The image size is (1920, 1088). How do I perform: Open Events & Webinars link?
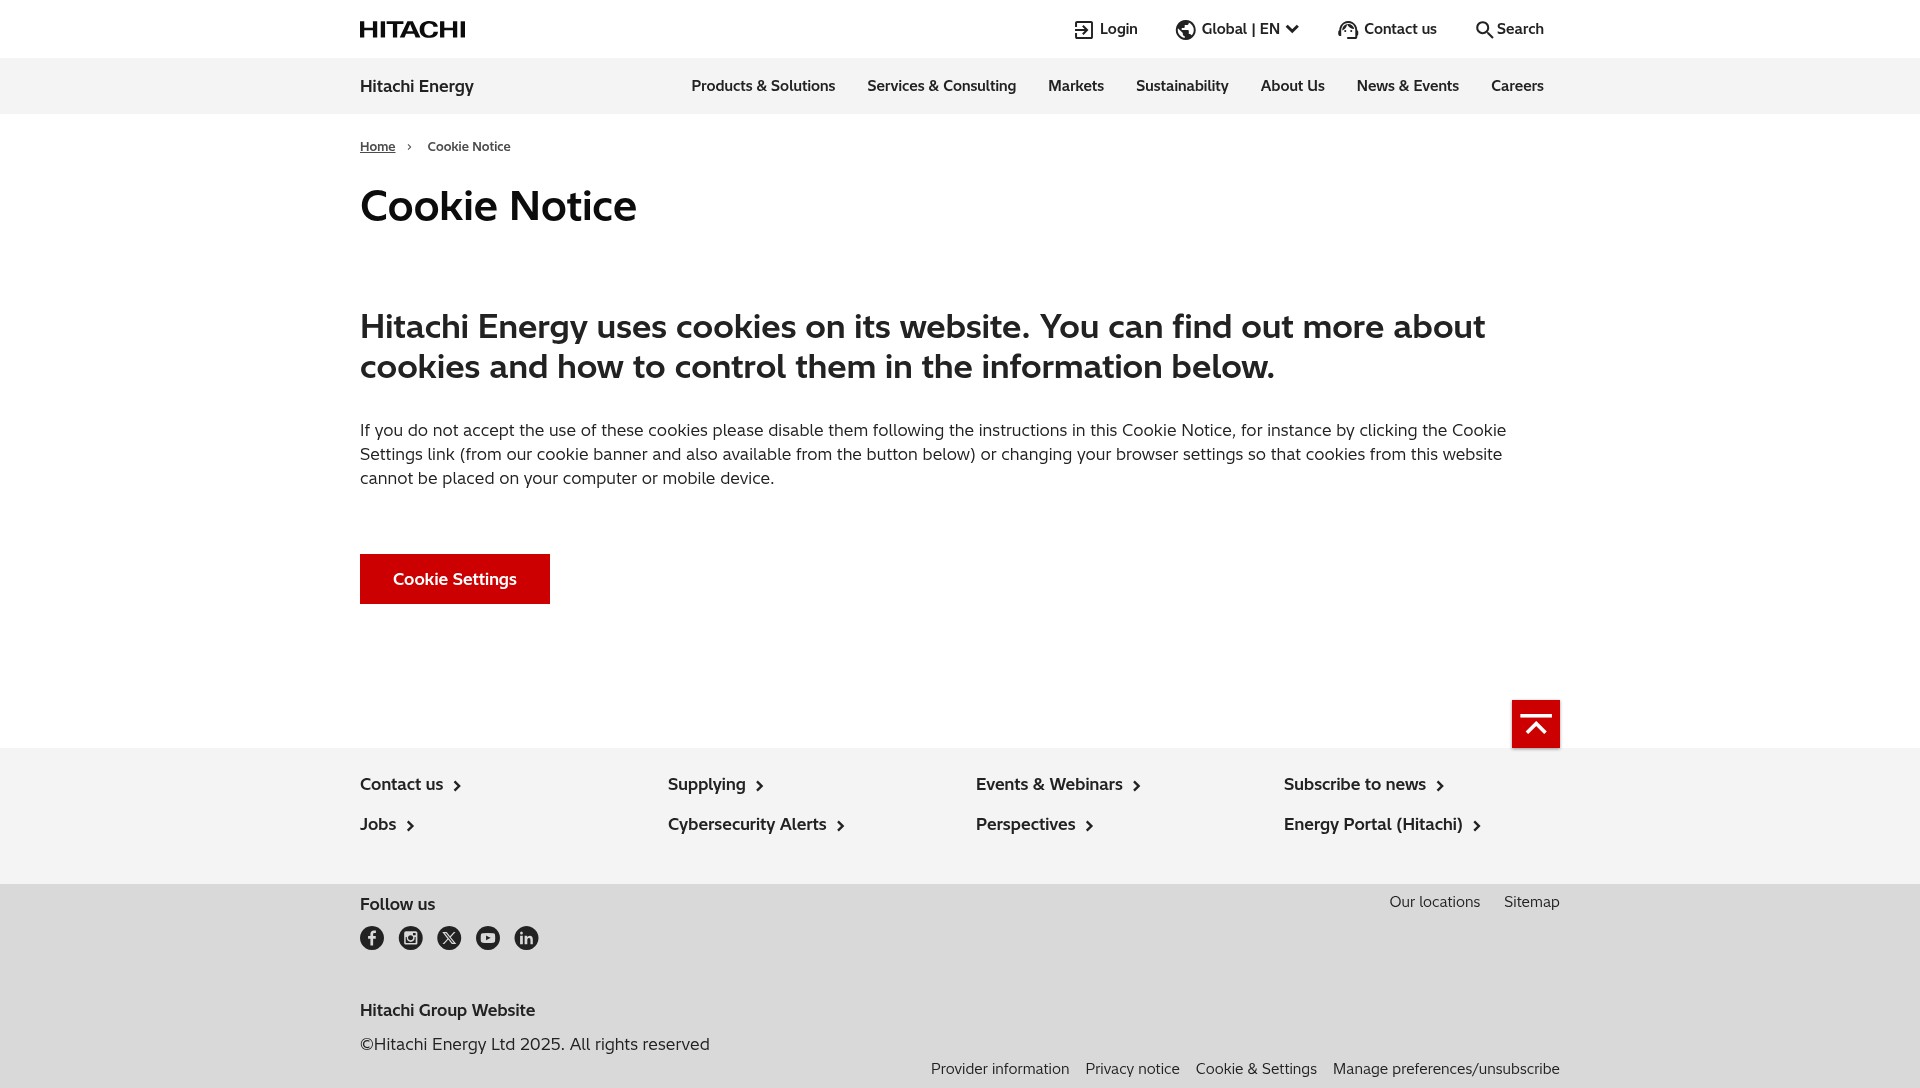click(1058, 785)
